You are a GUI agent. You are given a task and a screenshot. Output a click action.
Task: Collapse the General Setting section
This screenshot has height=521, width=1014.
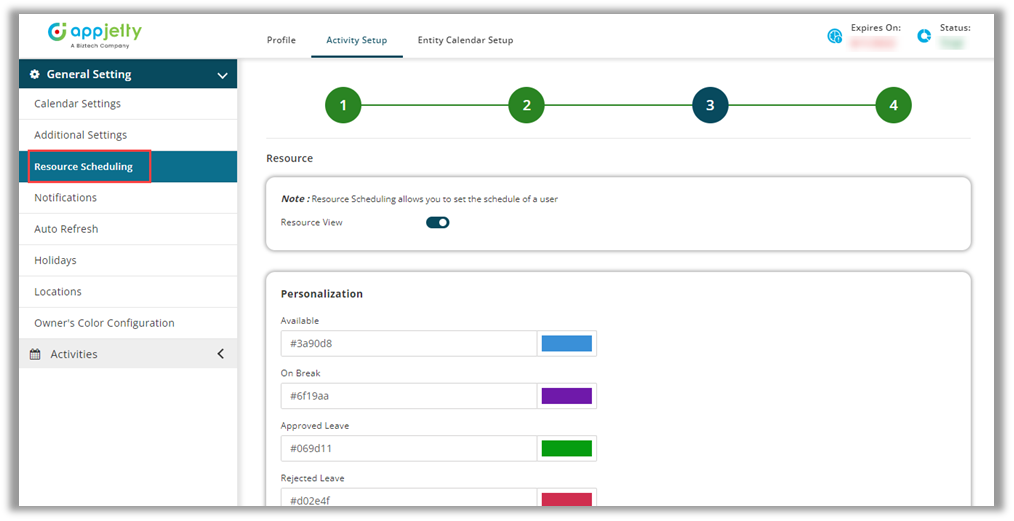222,75
